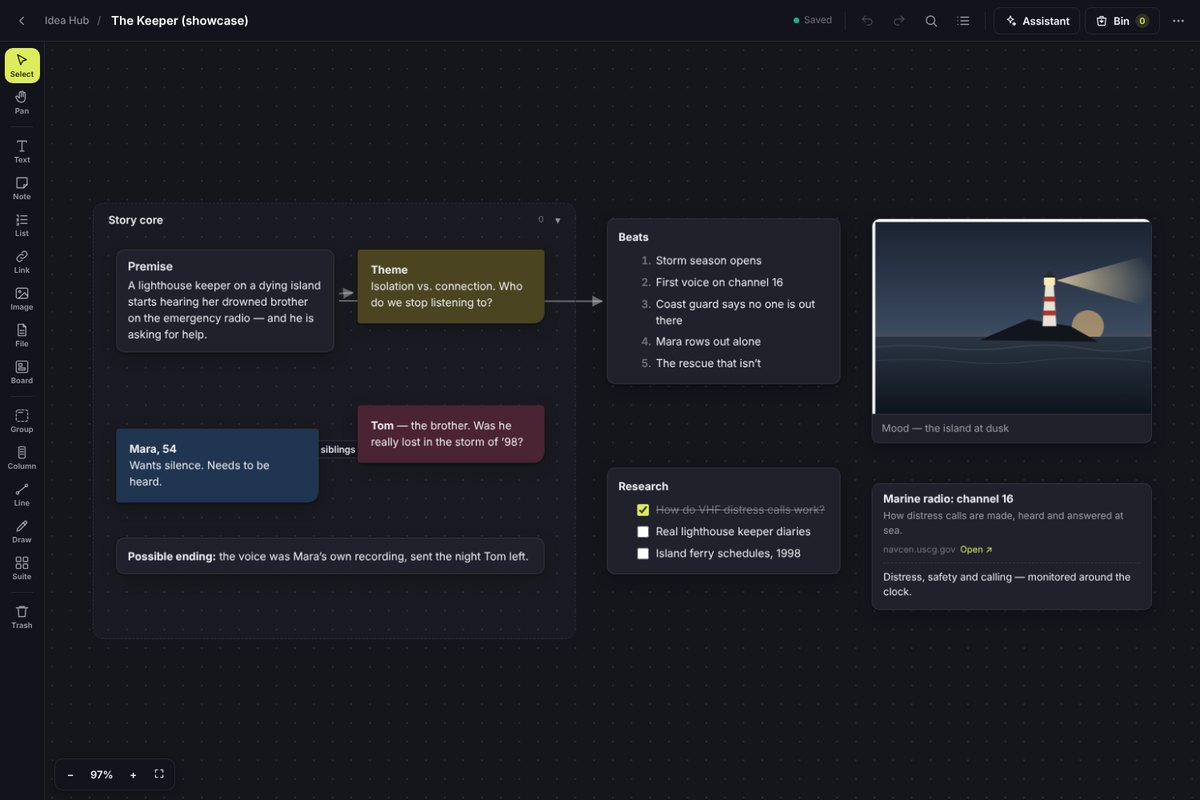Screen dimensions: 1200x800
Task: Open the search magnifier icon
Action: (931, 20)
